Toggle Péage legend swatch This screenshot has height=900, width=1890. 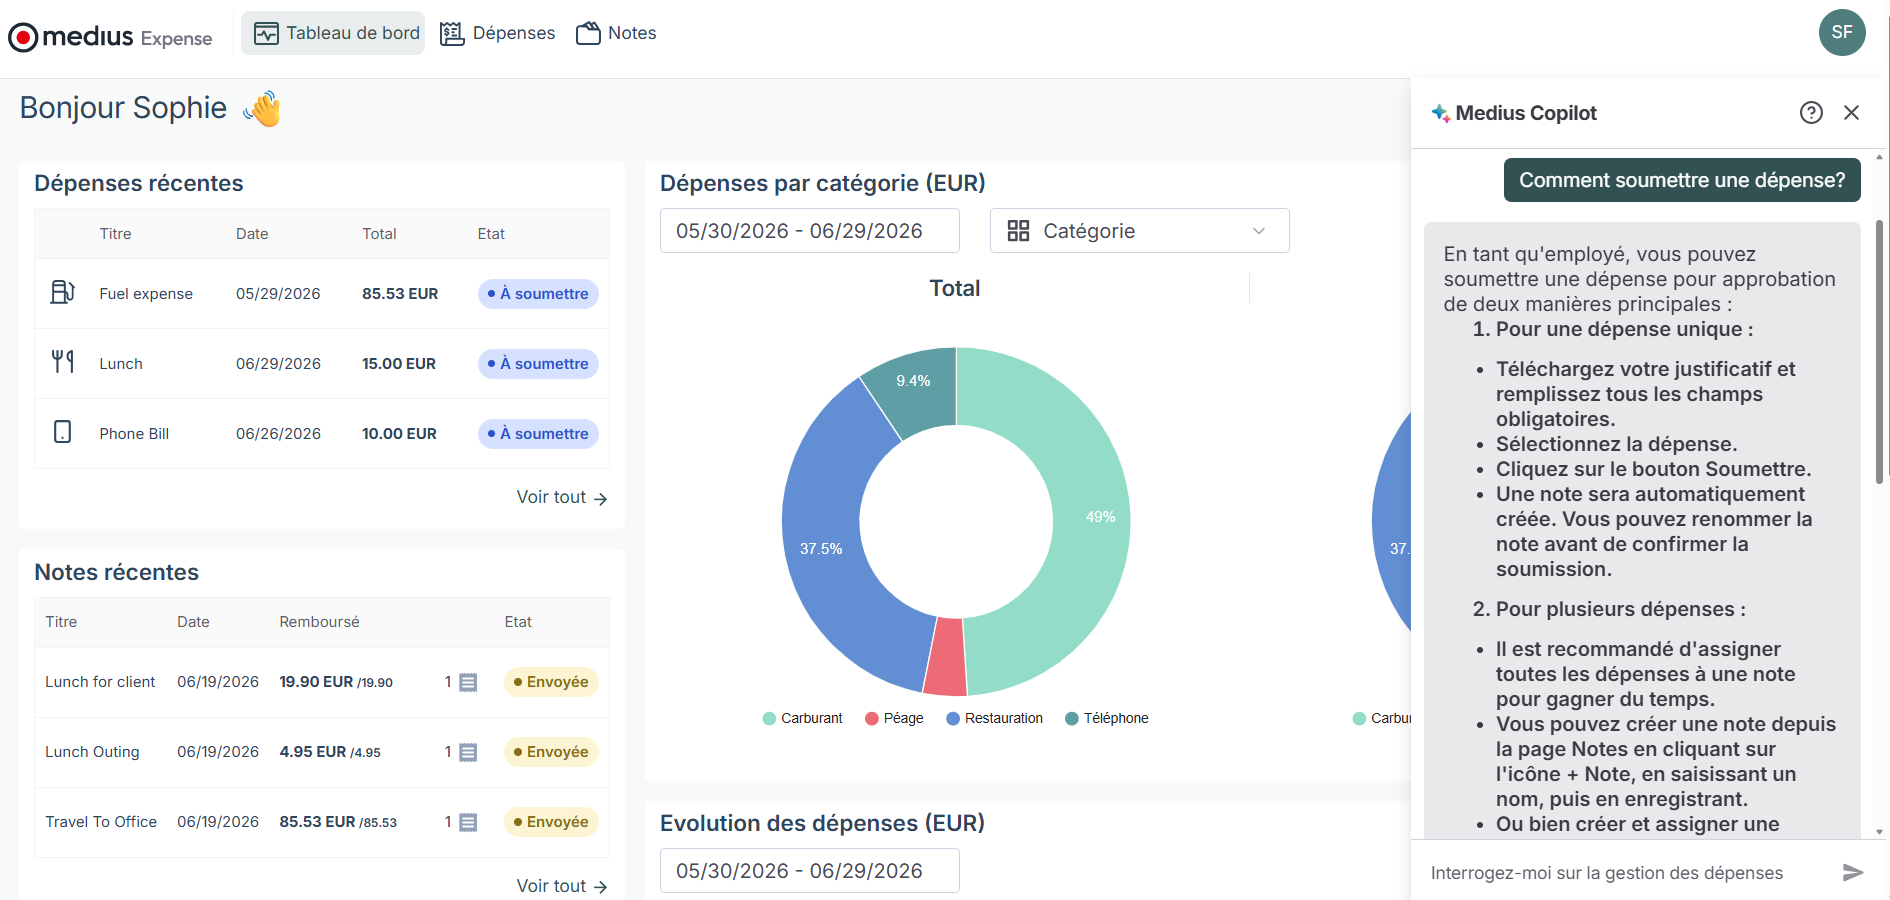point(872,718)
